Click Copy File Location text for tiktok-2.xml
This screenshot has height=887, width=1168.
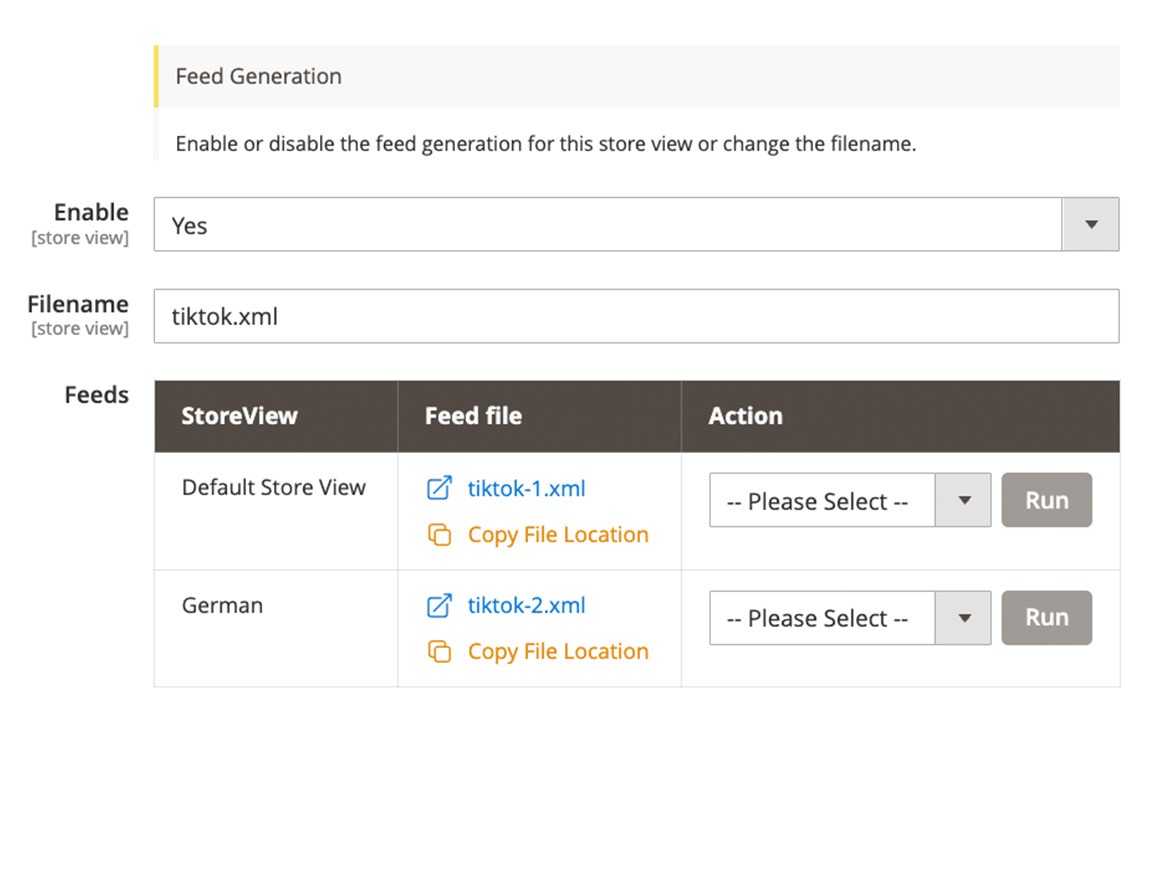point(558,652)
